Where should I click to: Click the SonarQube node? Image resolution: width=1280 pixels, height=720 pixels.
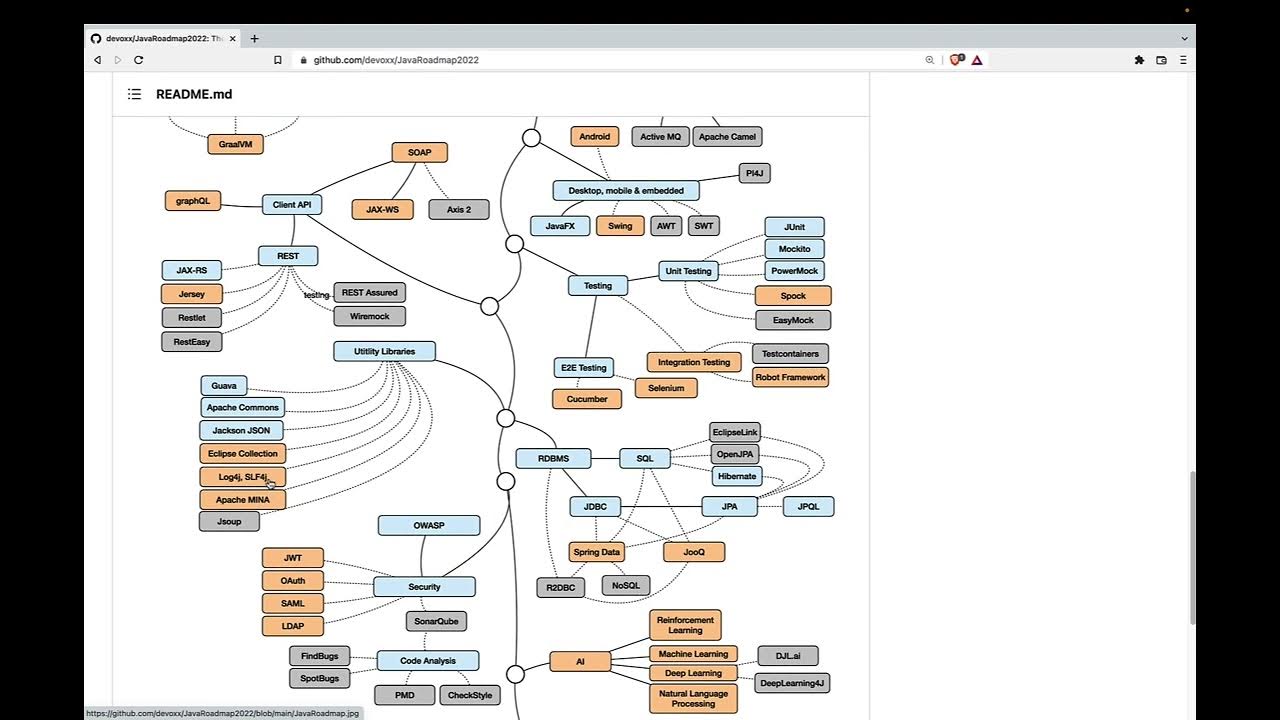pyautogui.click(x=437, y=621)
